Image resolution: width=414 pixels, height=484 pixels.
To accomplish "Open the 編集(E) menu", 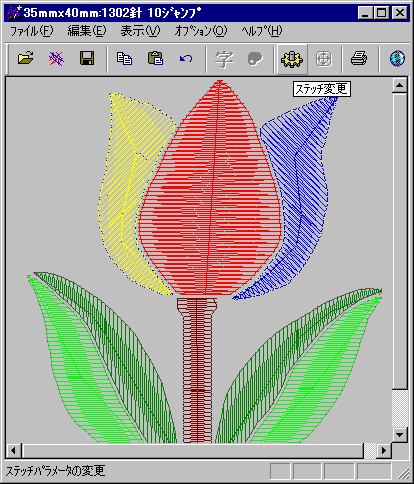I will pyautogui.click(x=87, y=31).
